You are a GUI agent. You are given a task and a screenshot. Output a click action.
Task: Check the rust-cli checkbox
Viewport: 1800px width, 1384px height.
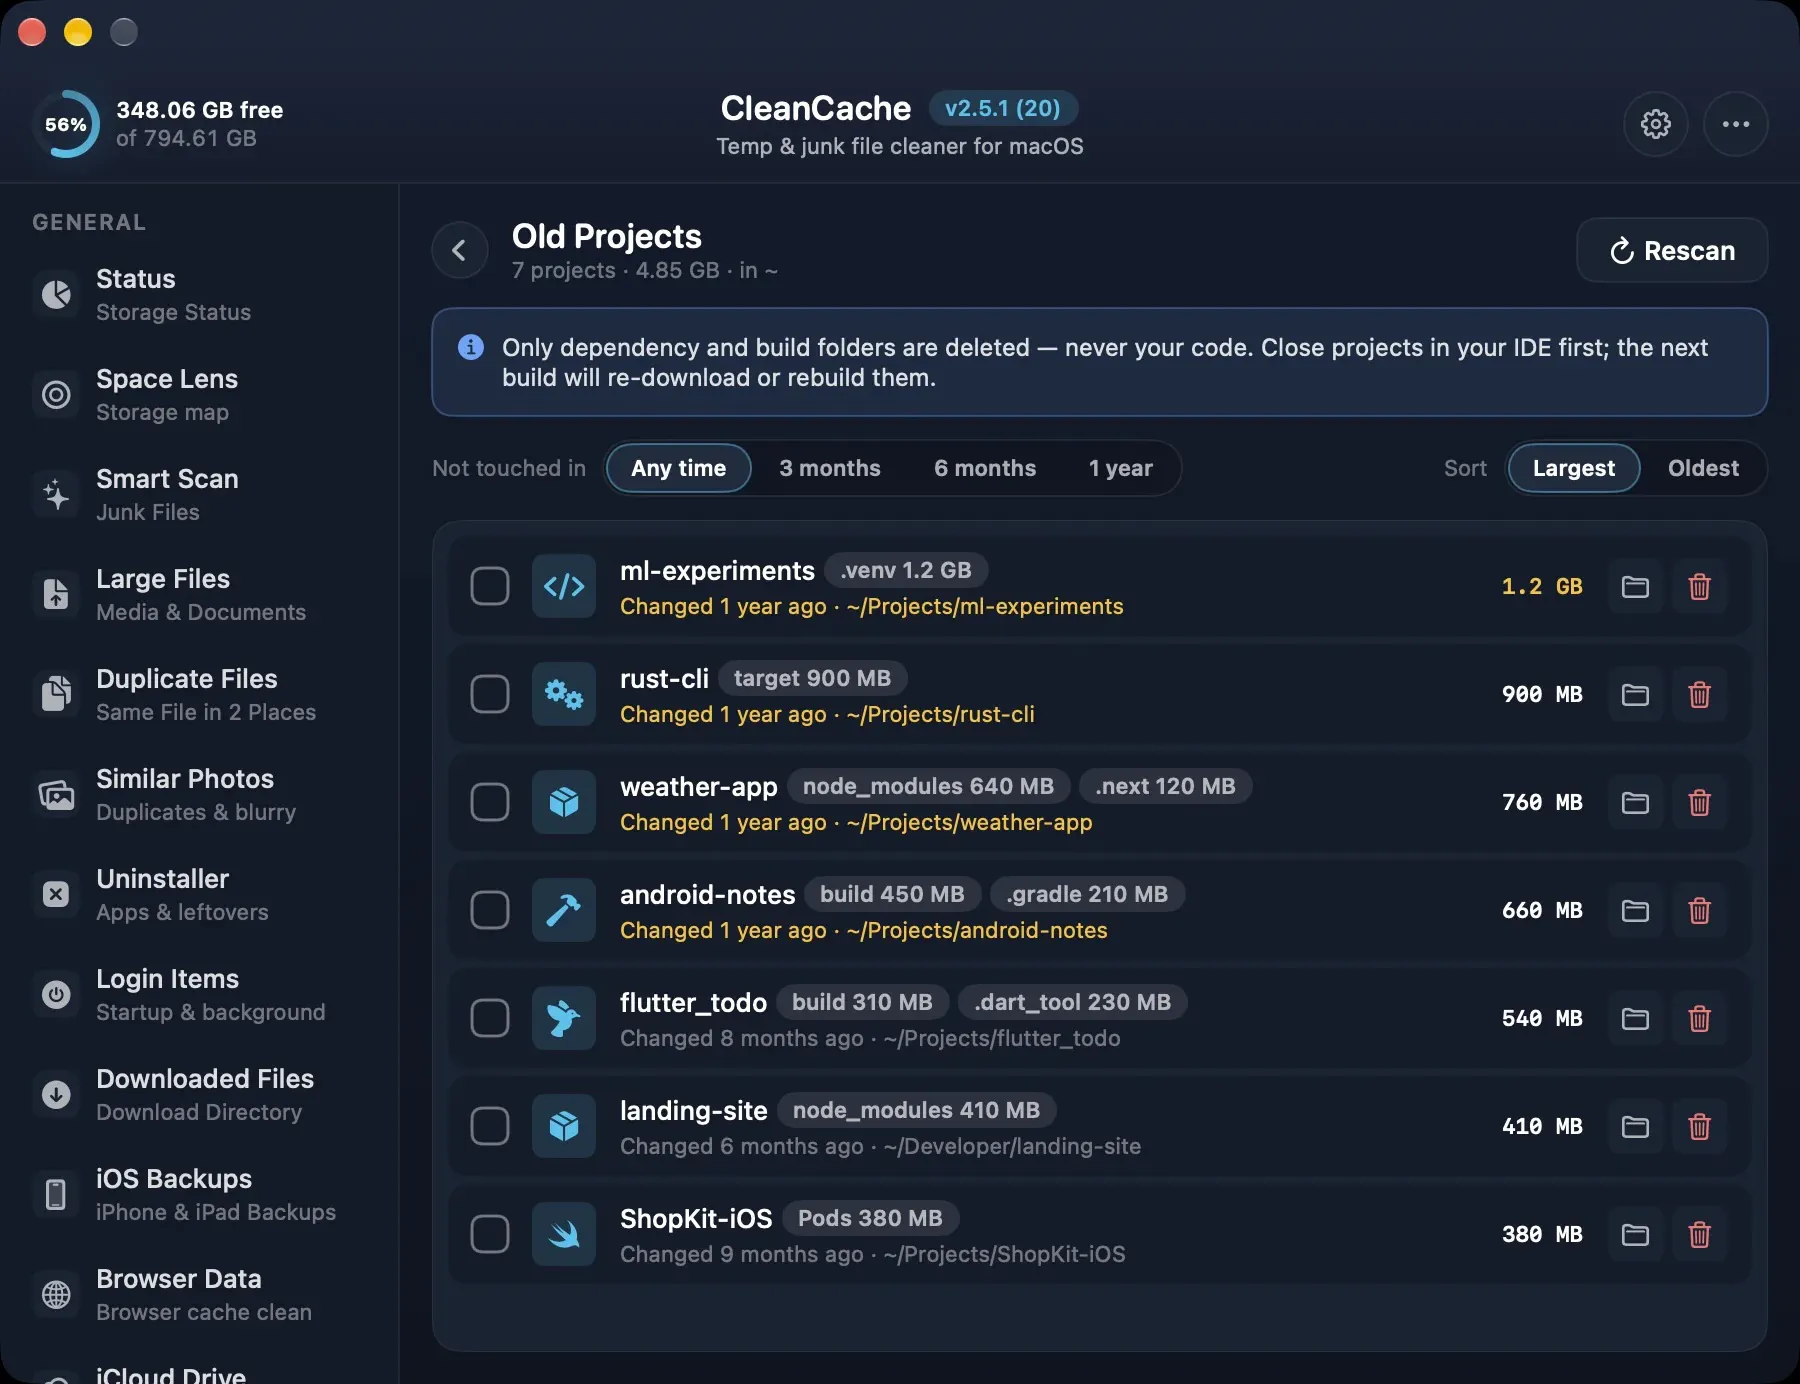click(x=490, y=694)
